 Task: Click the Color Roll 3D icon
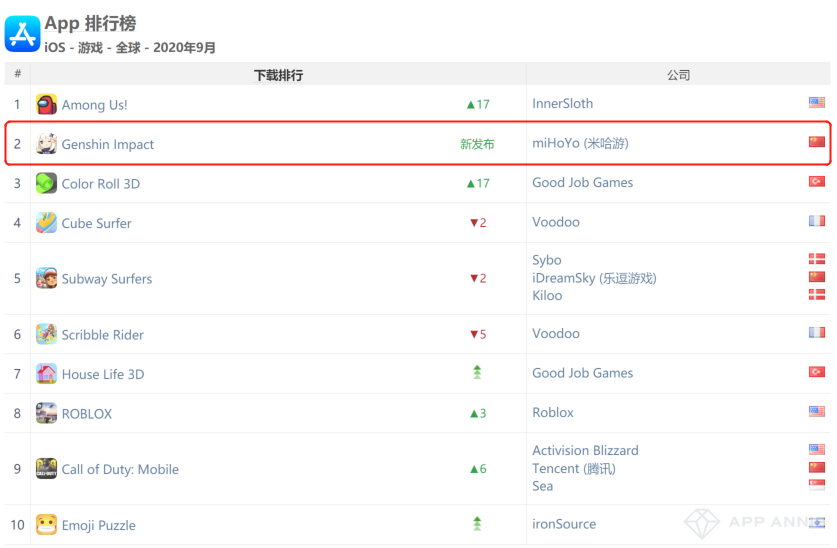[46, 183]
